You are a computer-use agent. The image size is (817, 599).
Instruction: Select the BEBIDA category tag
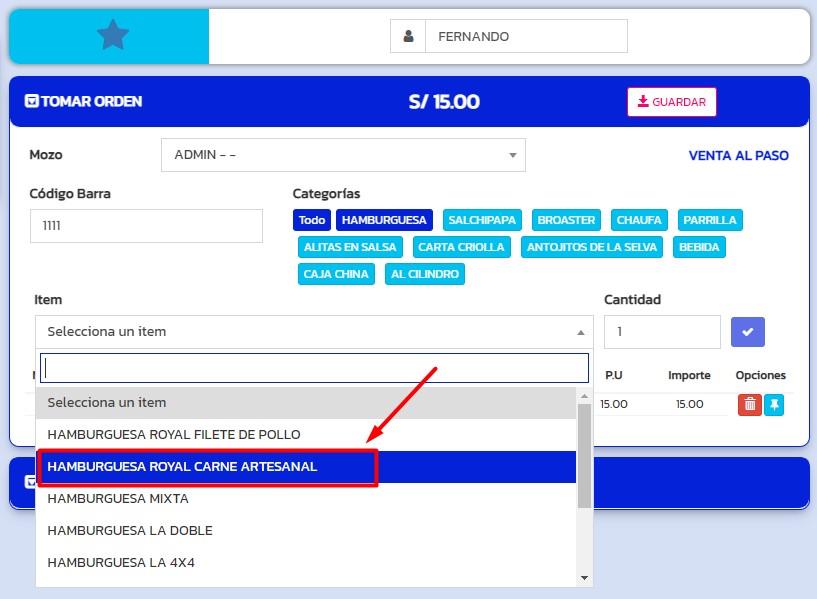click(698, 247)
